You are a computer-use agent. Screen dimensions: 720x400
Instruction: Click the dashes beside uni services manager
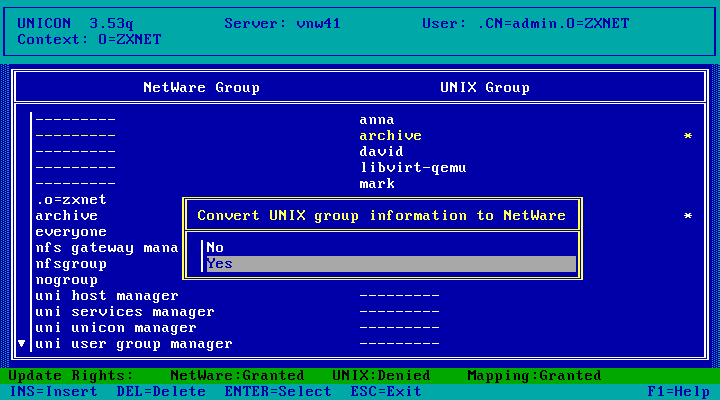[399, 312]
